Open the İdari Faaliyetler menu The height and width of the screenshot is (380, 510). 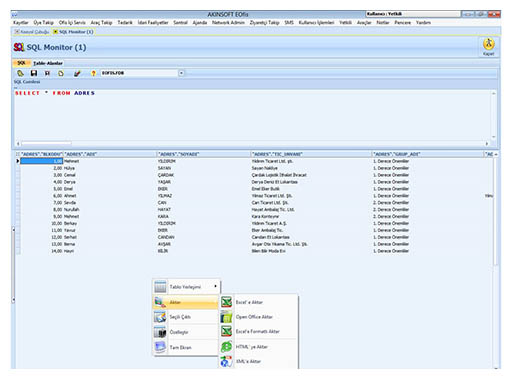tap(153, 23)
